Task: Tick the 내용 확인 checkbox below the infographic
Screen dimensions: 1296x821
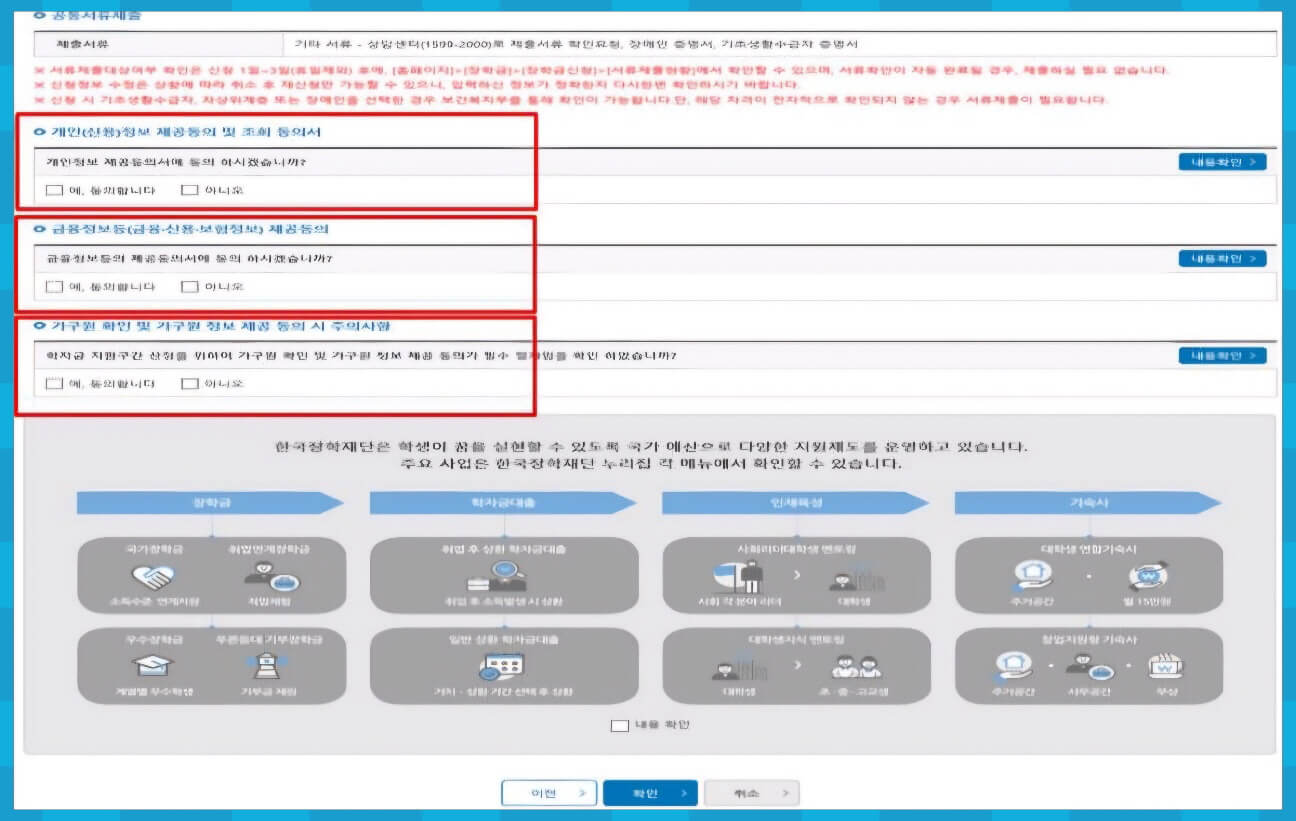Action: [x=619, y=725]
